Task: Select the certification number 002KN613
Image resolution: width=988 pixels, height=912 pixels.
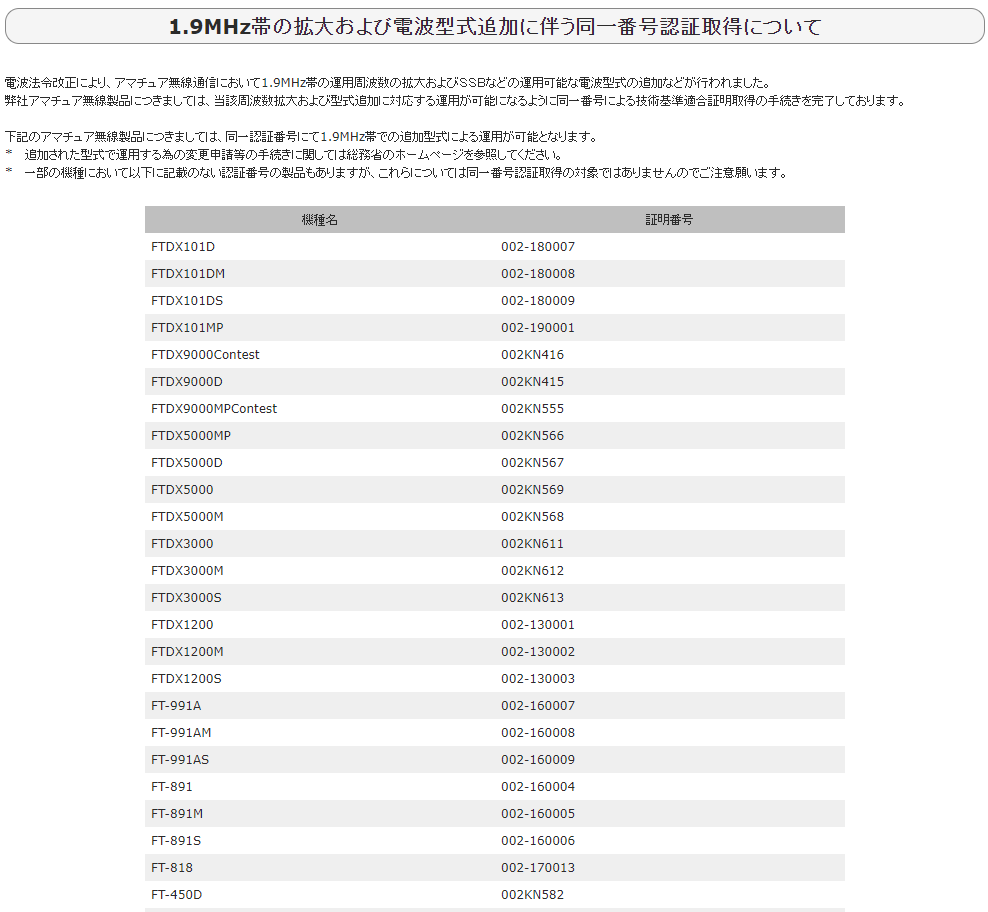Action: coord(532,598)
